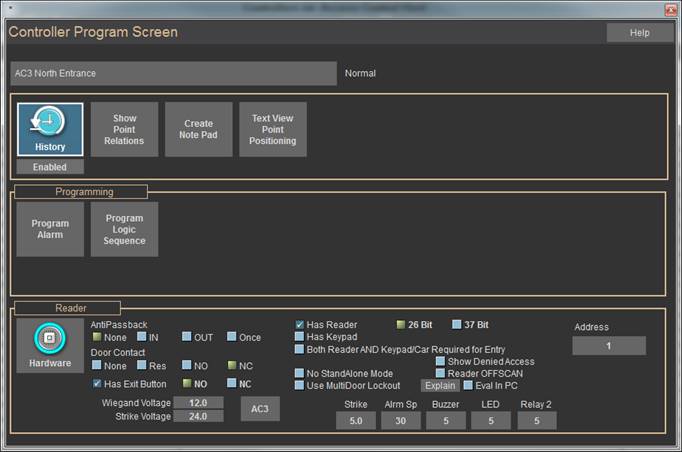Check Use MultiDoor Lockout
The image size is (682, 452).
(300, 385)
